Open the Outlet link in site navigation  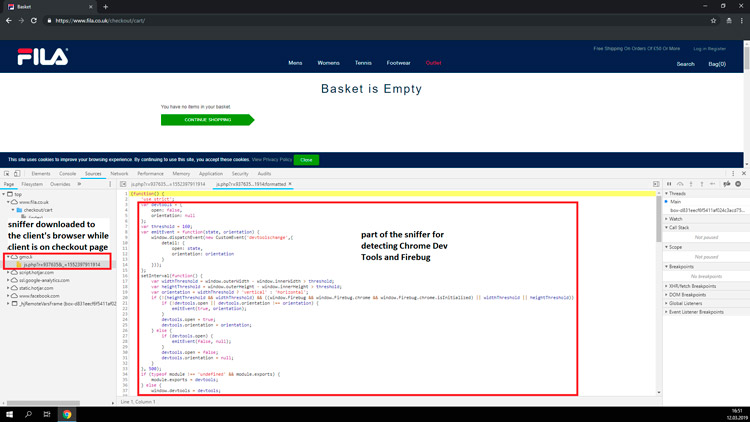click(x=433, y=63)
